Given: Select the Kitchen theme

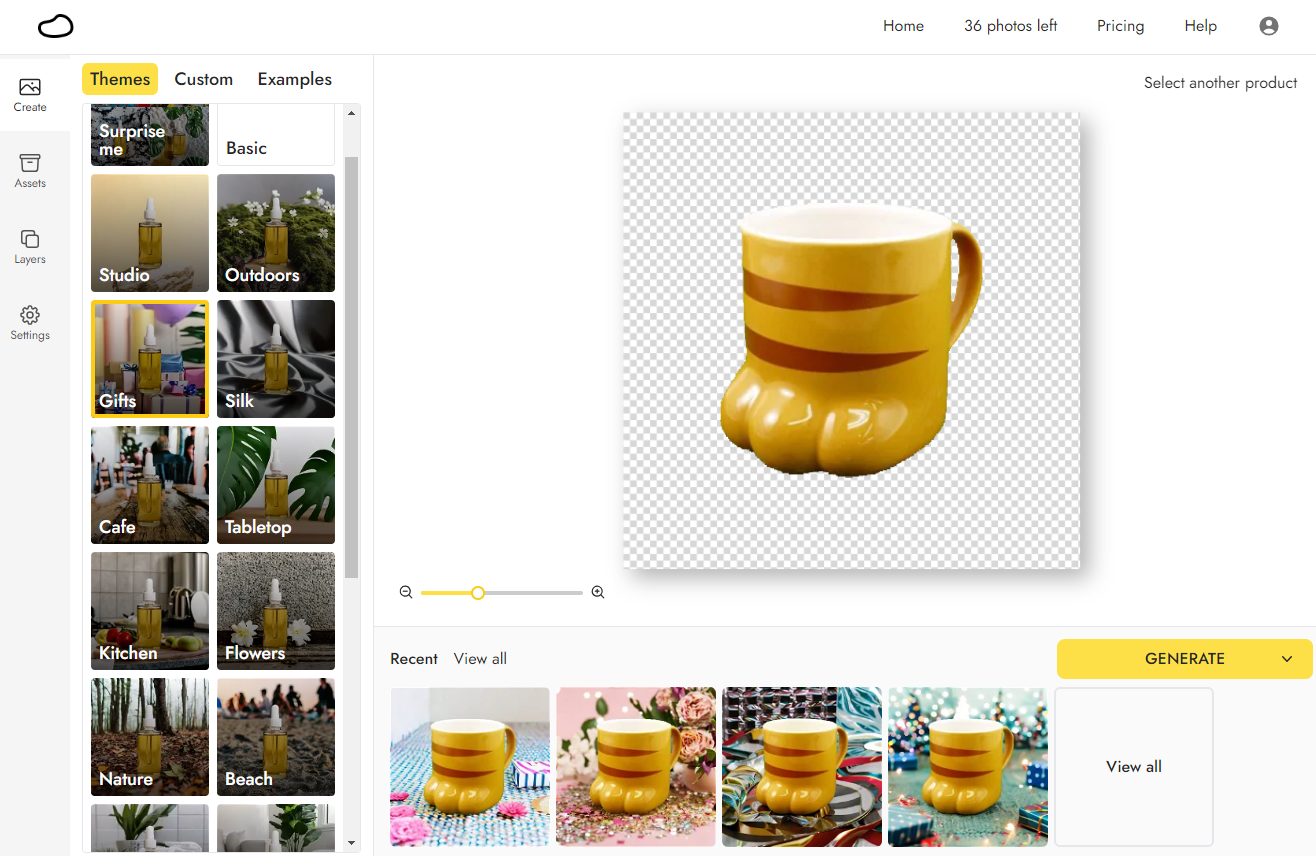Looking at the screenshot, I should tap(150, 611).
